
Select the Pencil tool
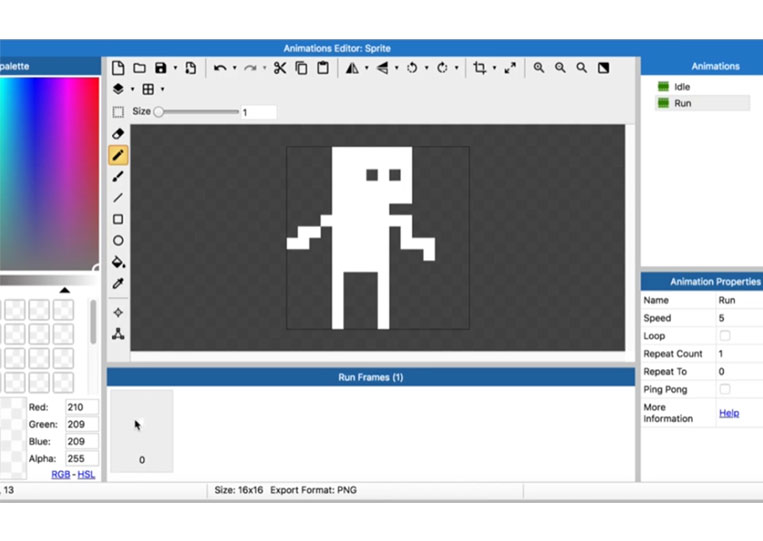118,155
